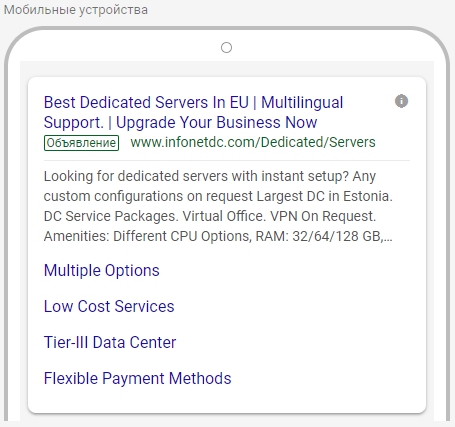Click the VPN On Request text
Screen dimensions: 455x427
click(323, 216)
